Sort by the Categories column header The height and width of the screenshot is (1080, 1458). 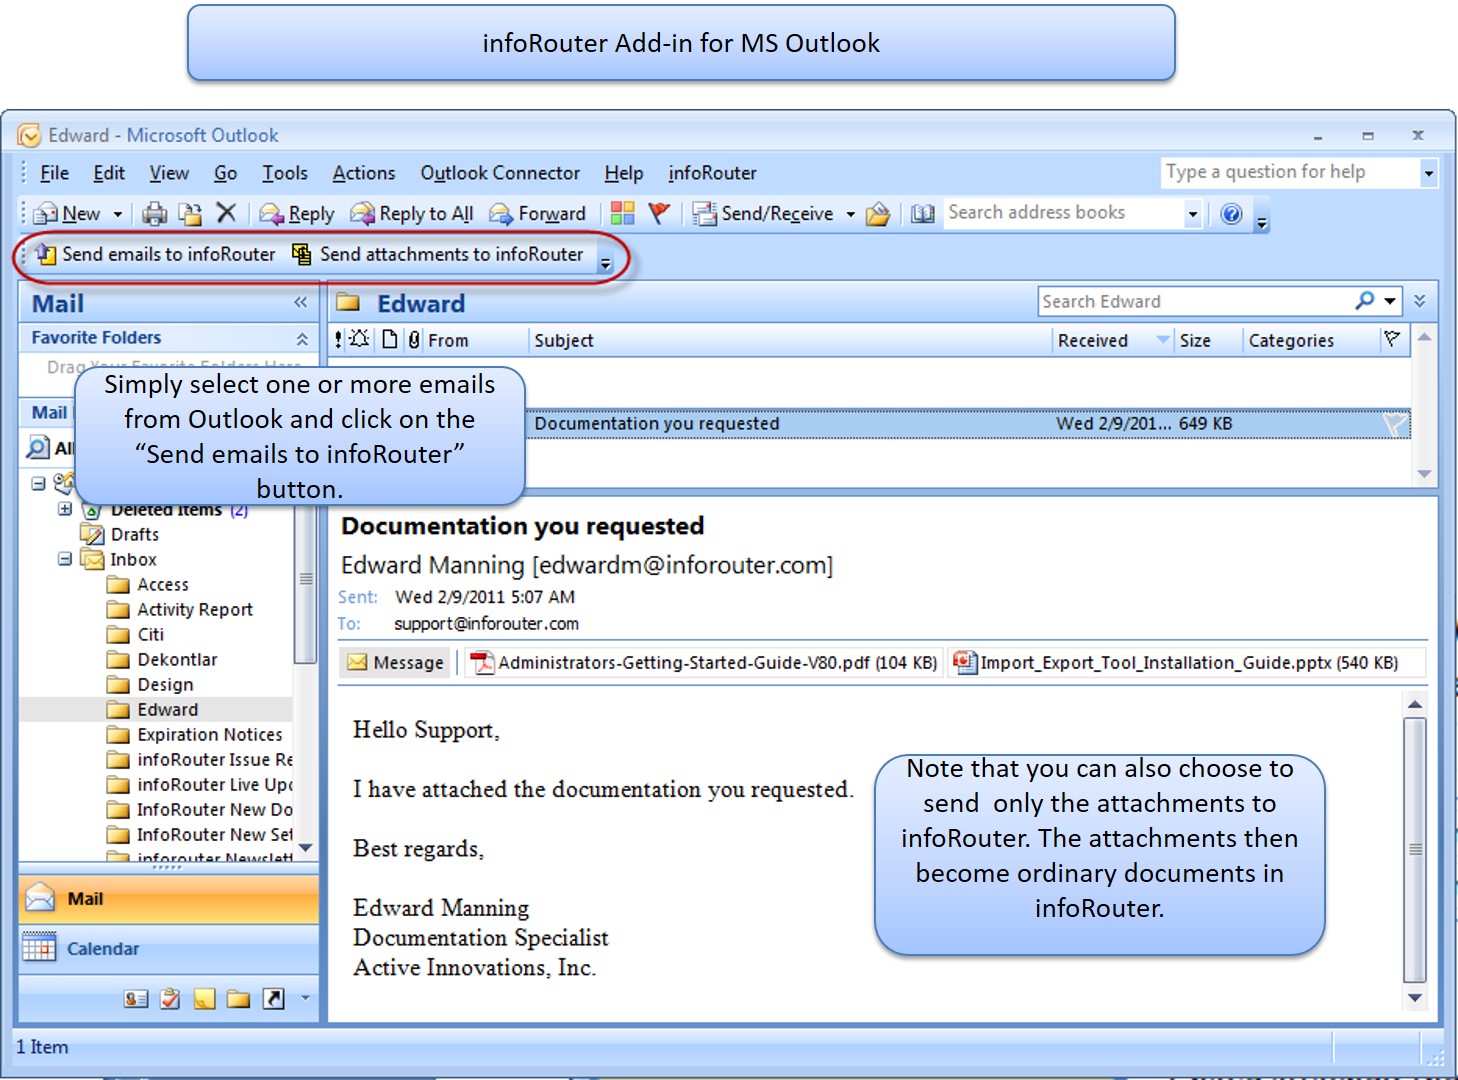(1310, 340)
